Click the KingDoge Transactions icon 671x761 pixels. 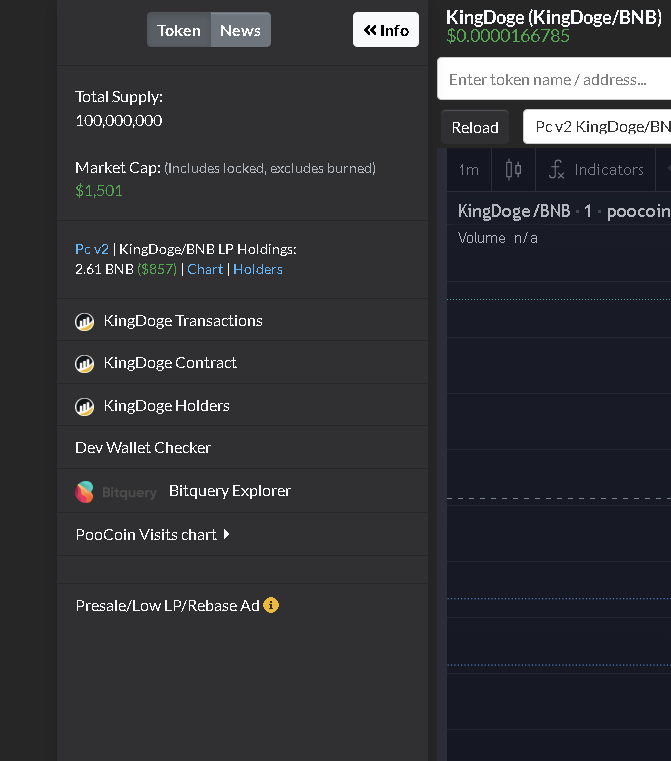click(84, 321)
